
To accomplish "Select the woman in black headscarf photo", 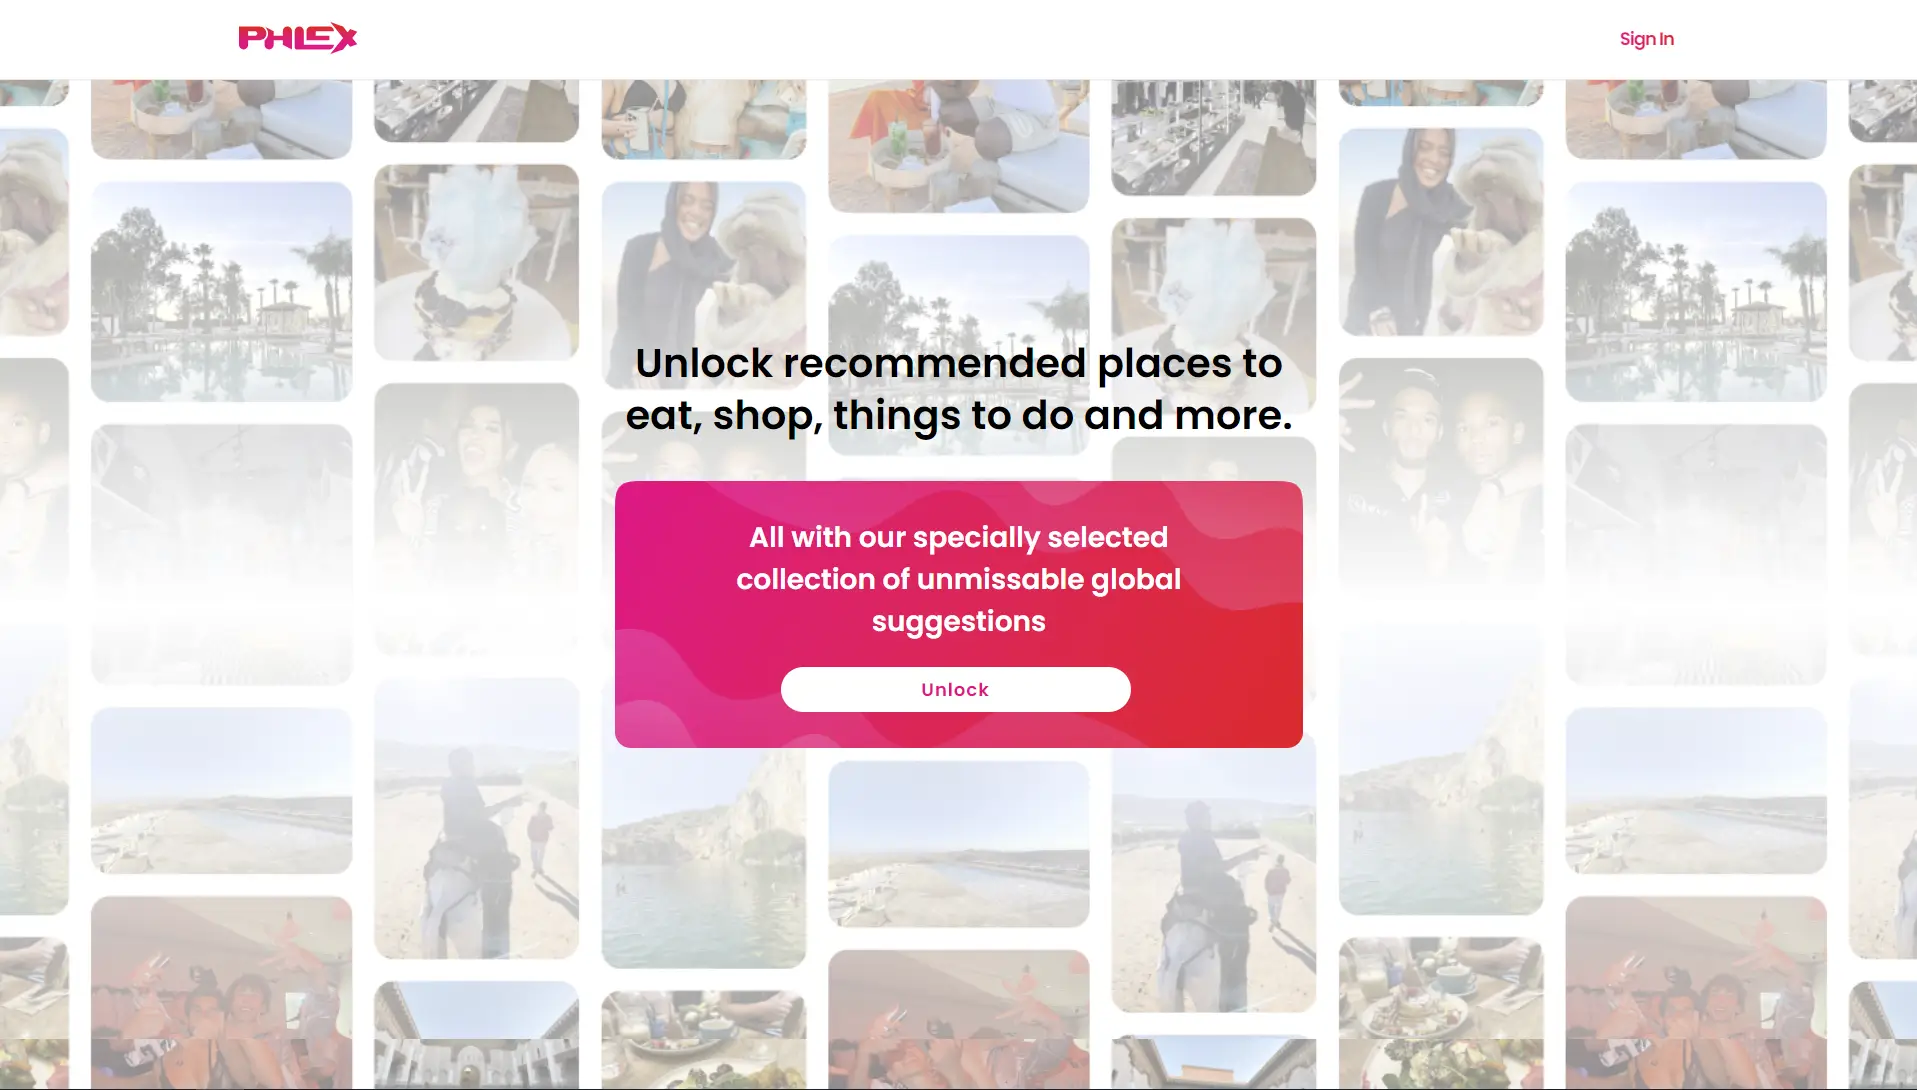I will 1440,231.
